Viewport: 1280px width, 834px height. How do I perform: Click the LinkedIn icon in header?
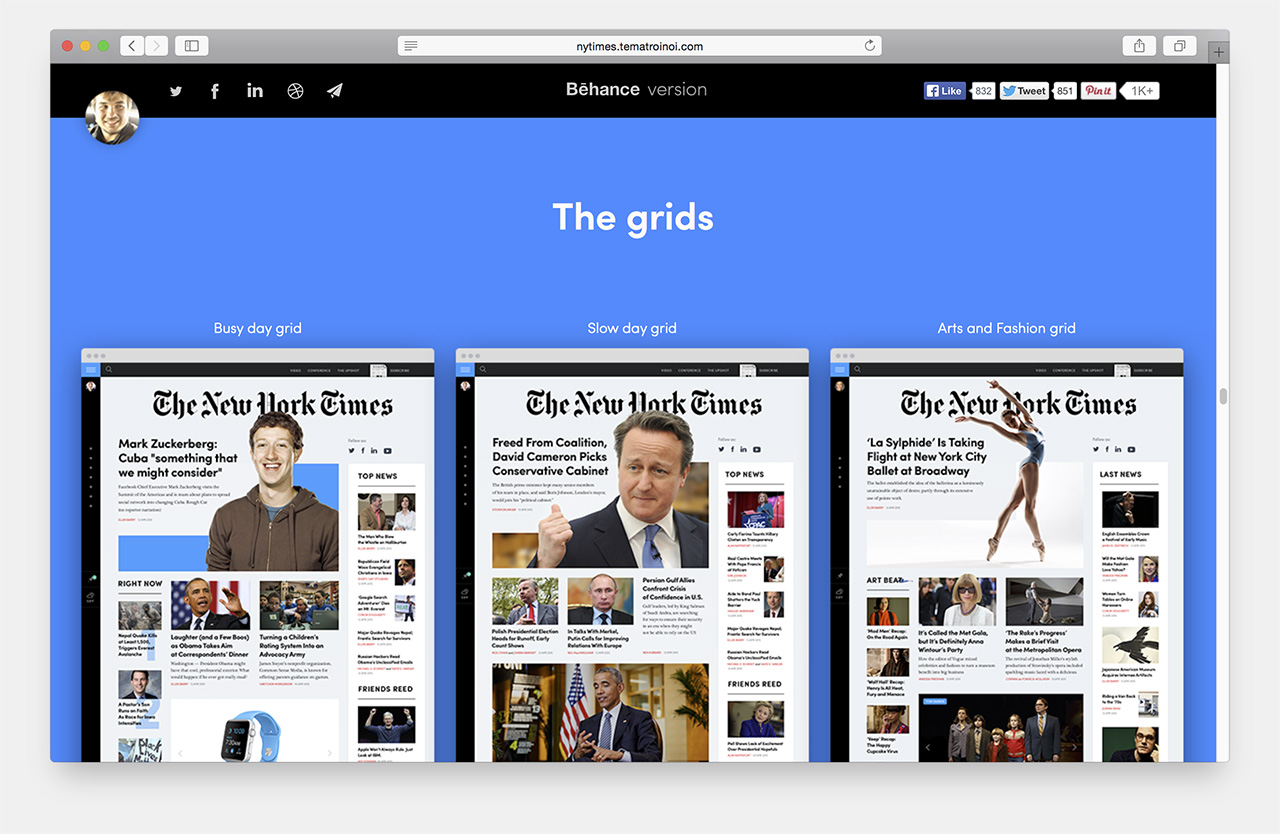(255, 91)
